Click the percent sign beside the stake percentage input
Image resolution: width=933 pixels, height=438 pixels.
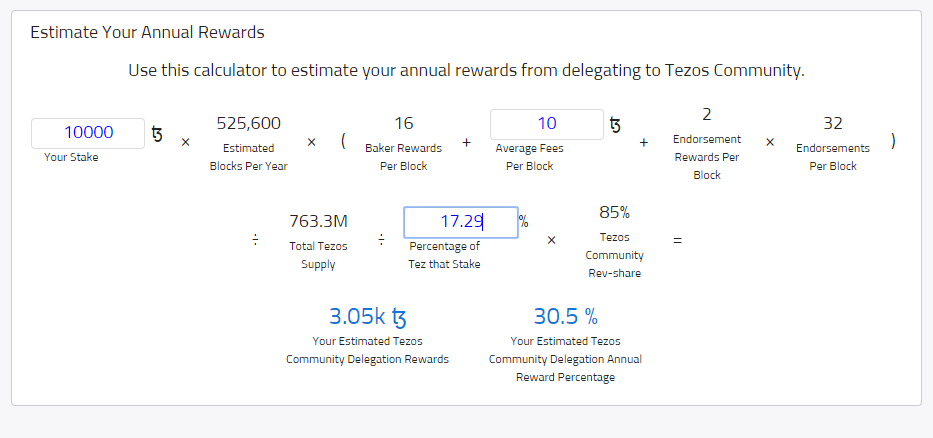pyautogui.click(x=523, y=222)
